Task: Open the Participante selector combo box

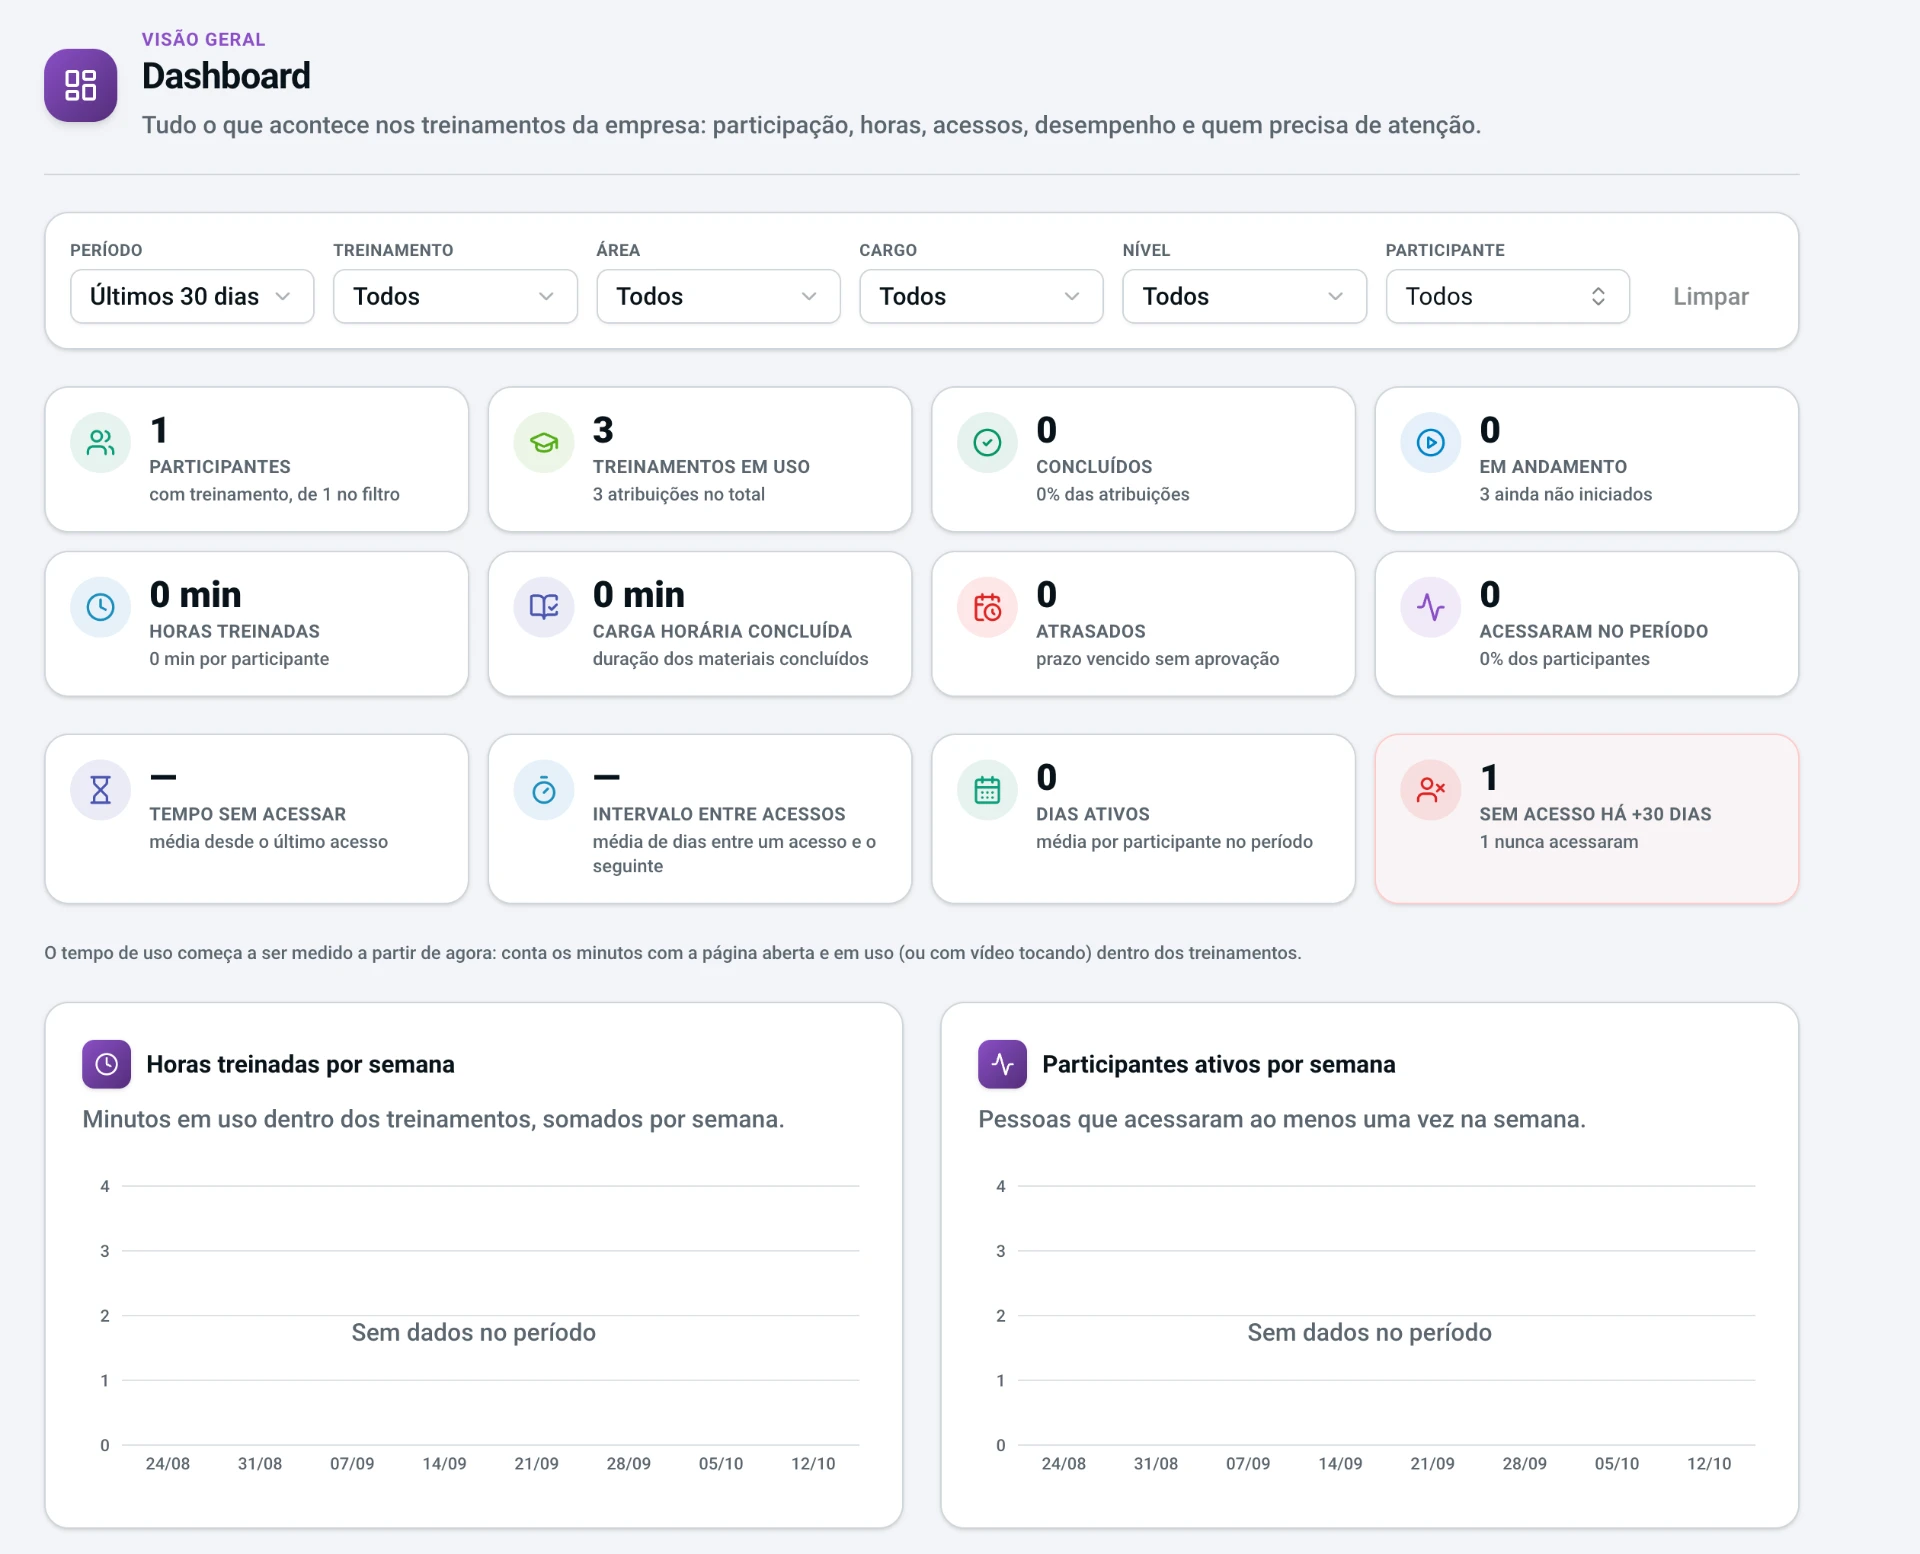Action: click(x=1507, y=296)
